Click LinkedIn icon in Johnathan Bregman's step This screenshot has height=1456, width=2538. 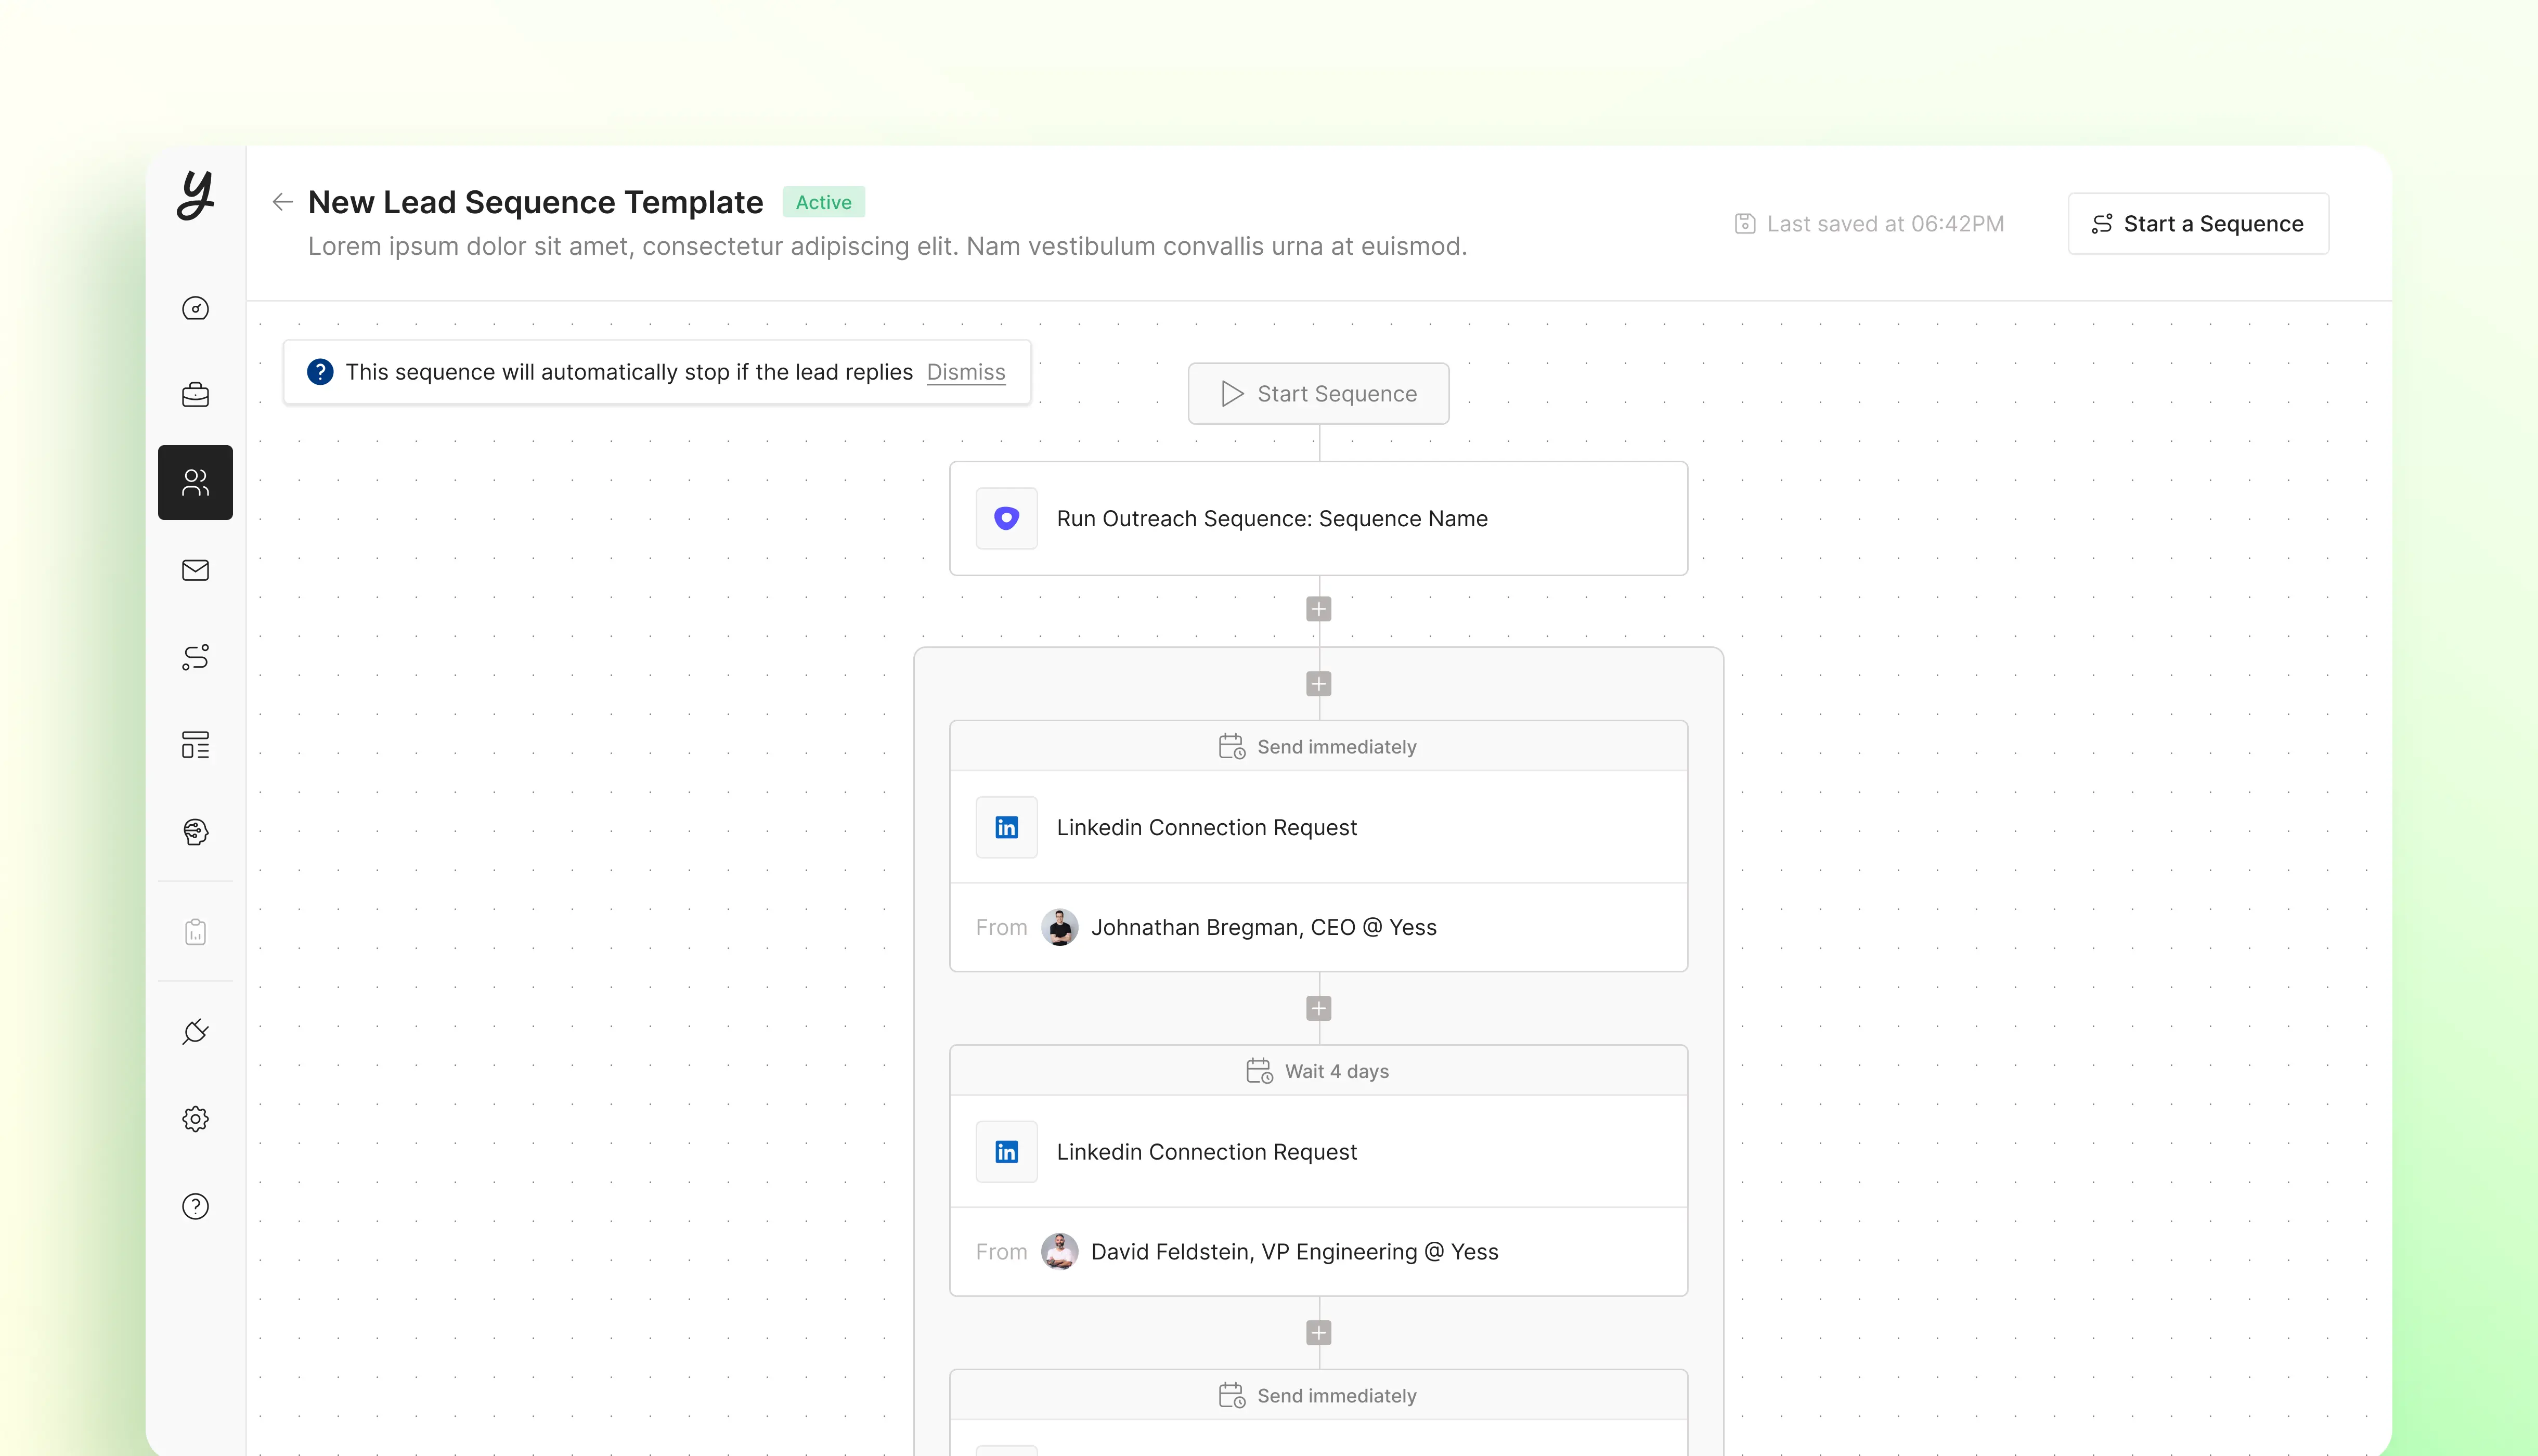pyautogui.click(x=1007, y=827)
